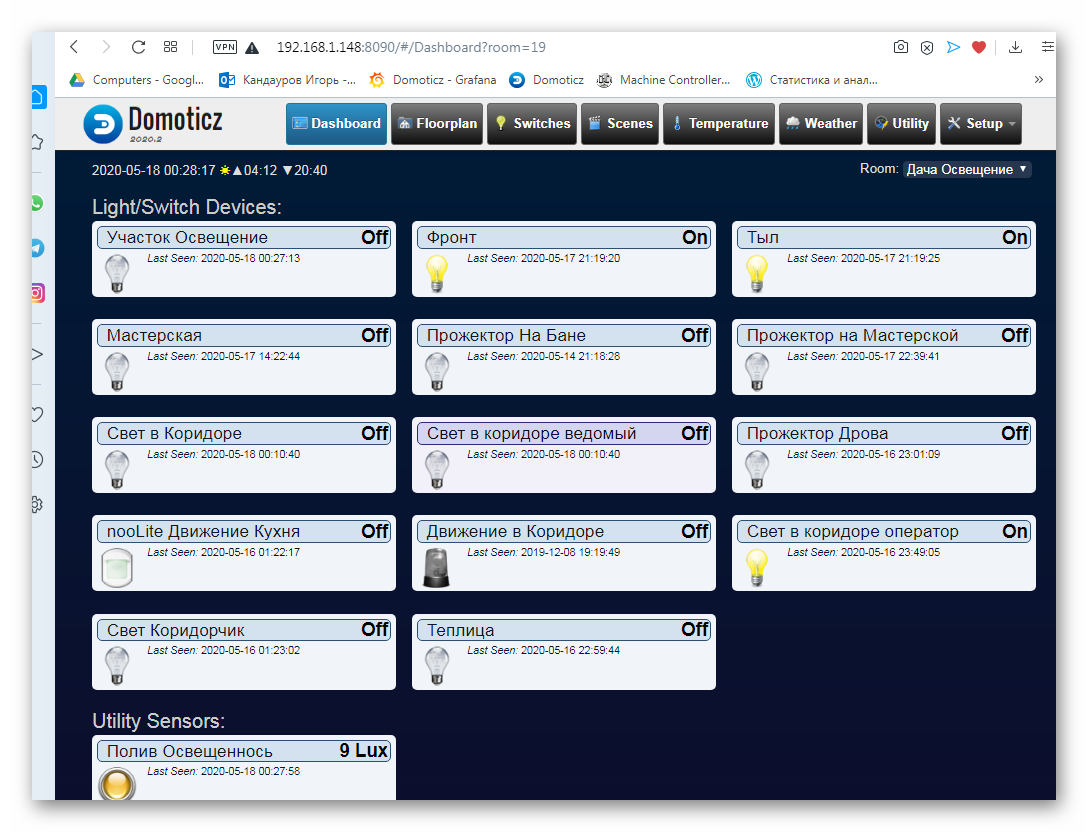Toggle the Свет в коридоре оператор bulb
The width and height of the screenshot is (1088, 832).
[757, 567]
